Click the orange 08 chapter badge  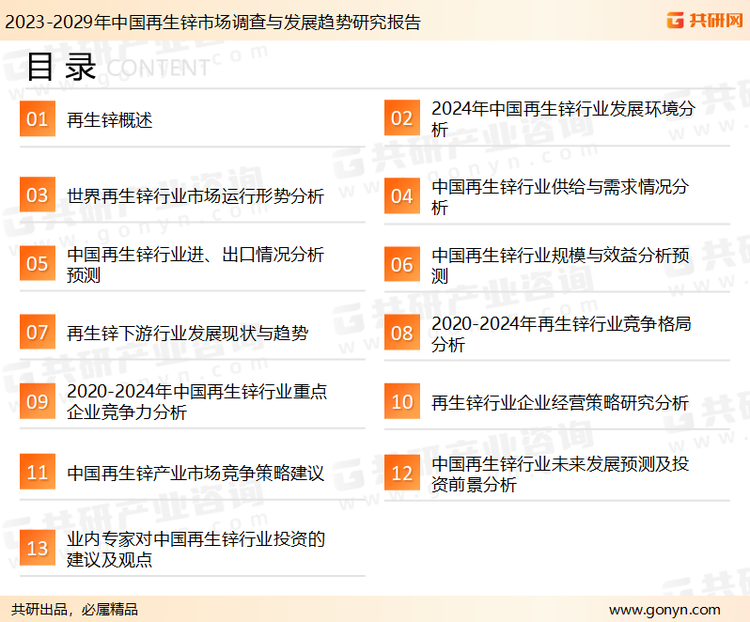(x=402, y=333)
